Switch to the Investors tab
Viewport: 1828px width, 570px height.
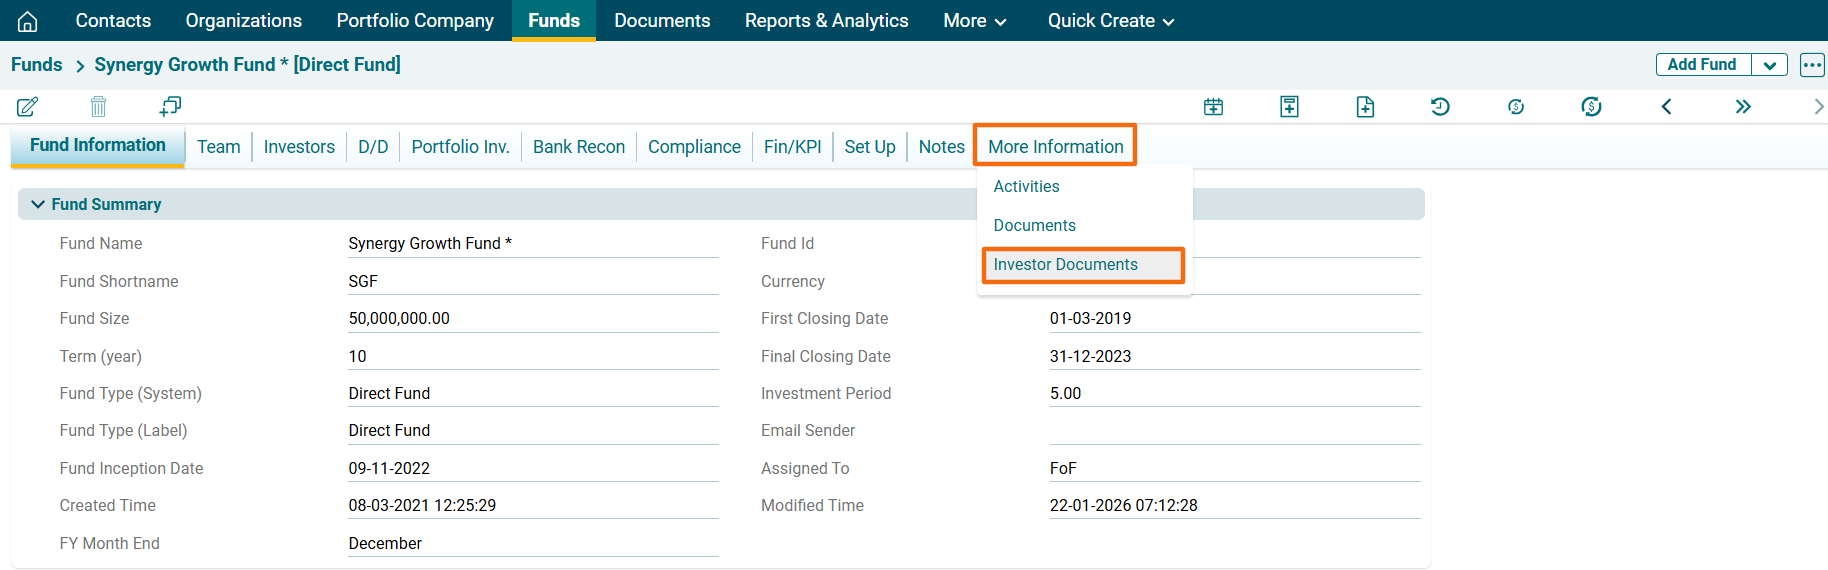click(299, 147)
